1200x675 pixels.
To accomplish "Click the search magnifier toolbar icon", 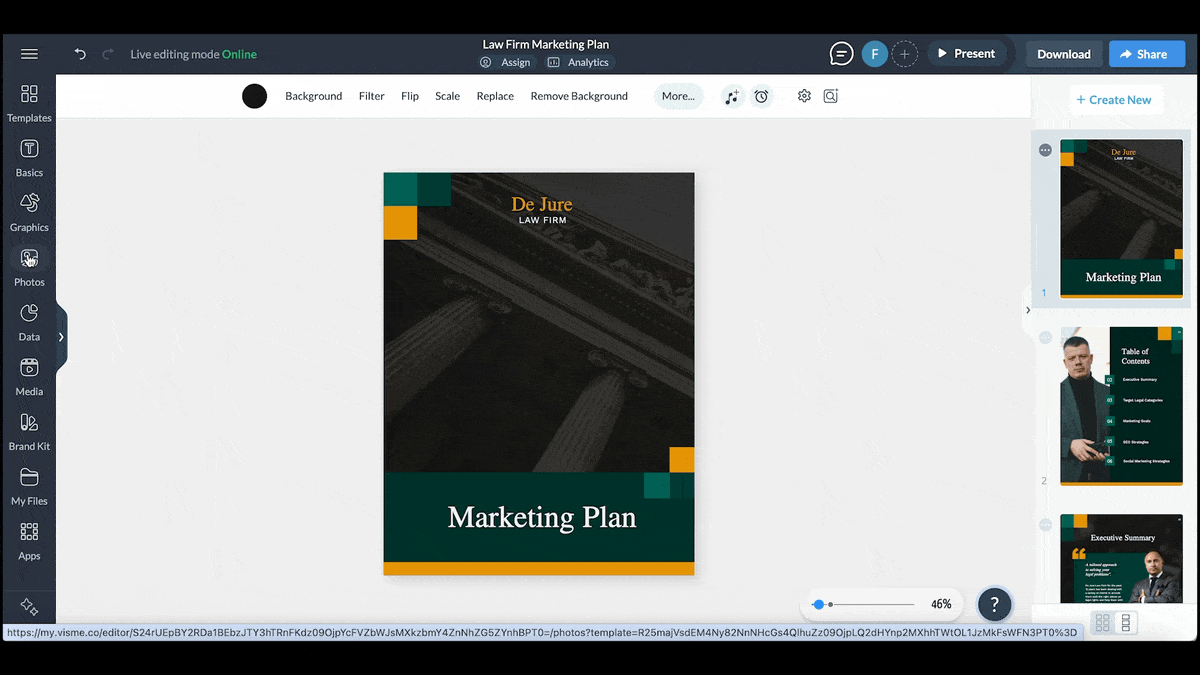I will point(831,96).
